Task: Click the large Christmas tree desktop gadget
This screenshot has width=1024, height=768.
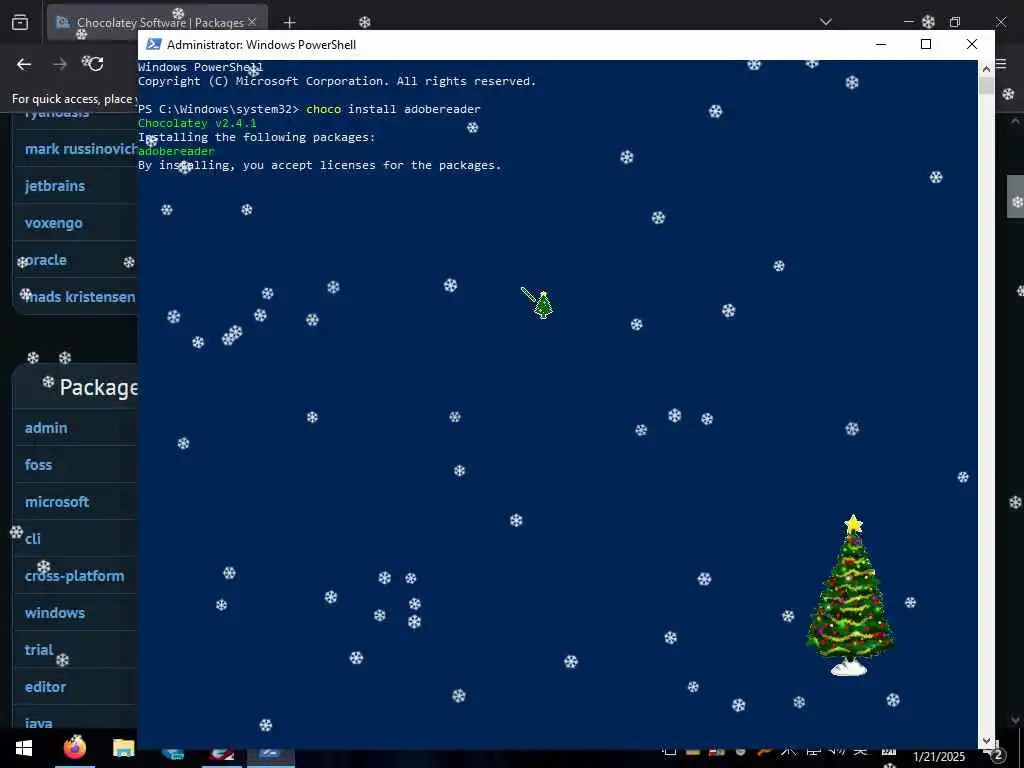Action: point(850,596)
